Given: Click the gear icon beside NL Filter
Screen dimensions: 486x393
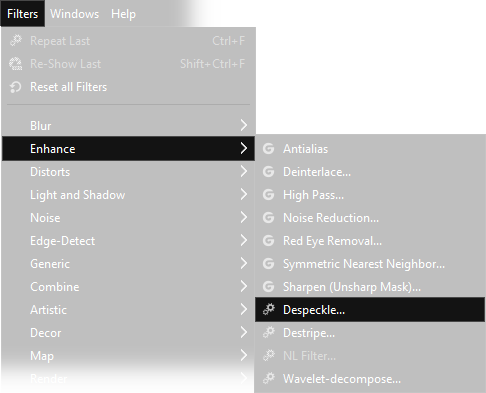Looking at the screenshot, I should (x=268, y=355).
